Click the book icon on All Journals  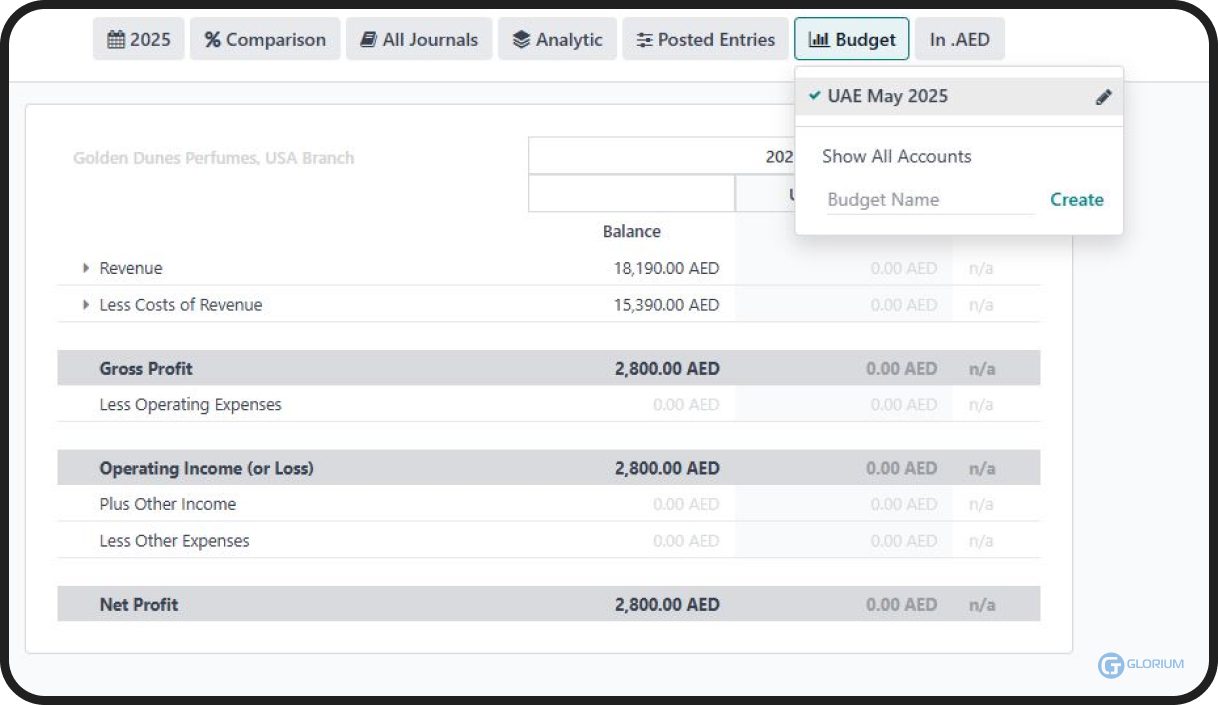(368, 40)
